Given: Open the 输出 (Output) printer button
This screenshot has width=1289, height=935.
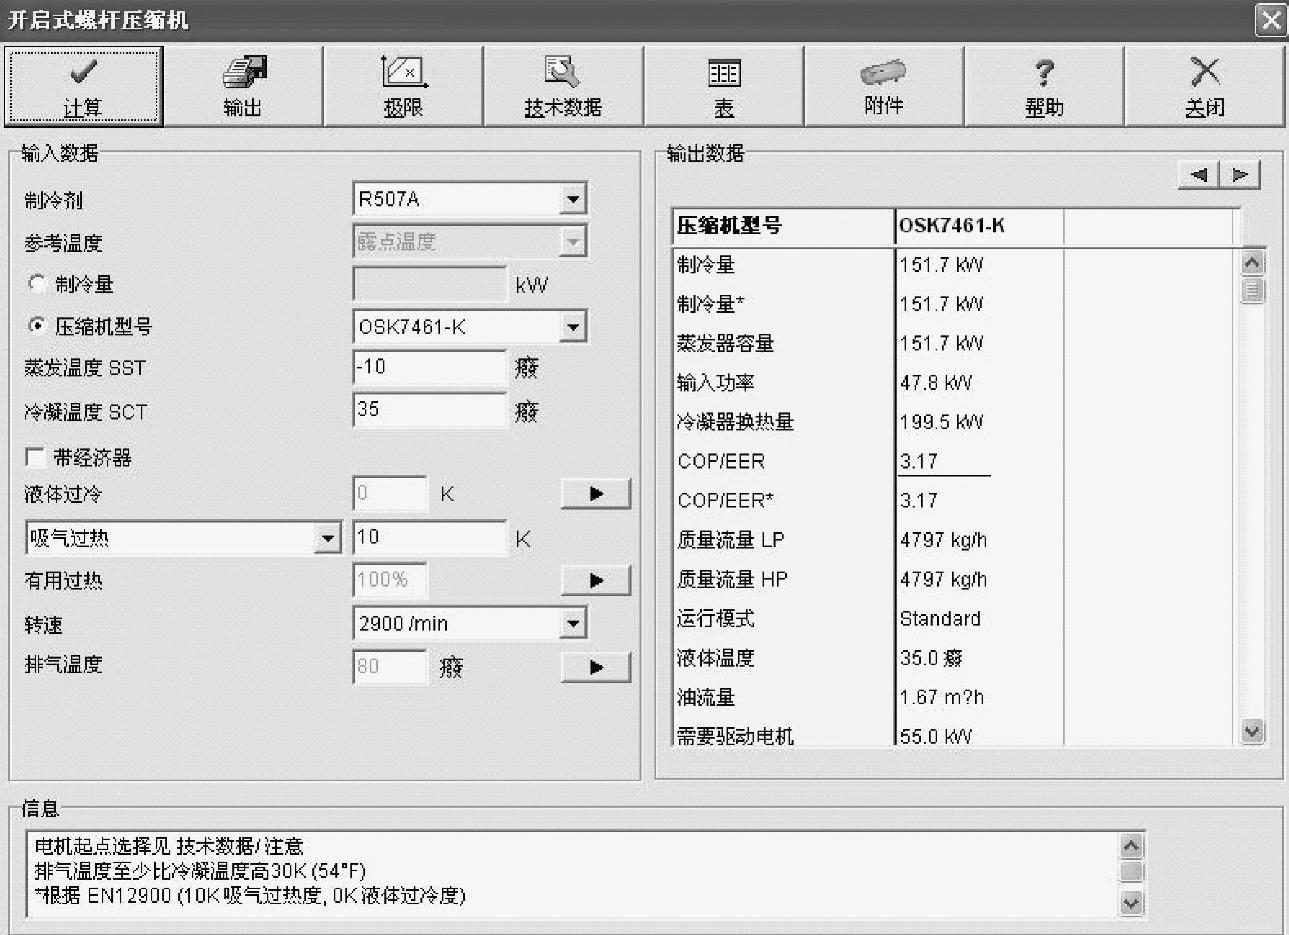Looking at the screenshot, I should pos(243,87).
